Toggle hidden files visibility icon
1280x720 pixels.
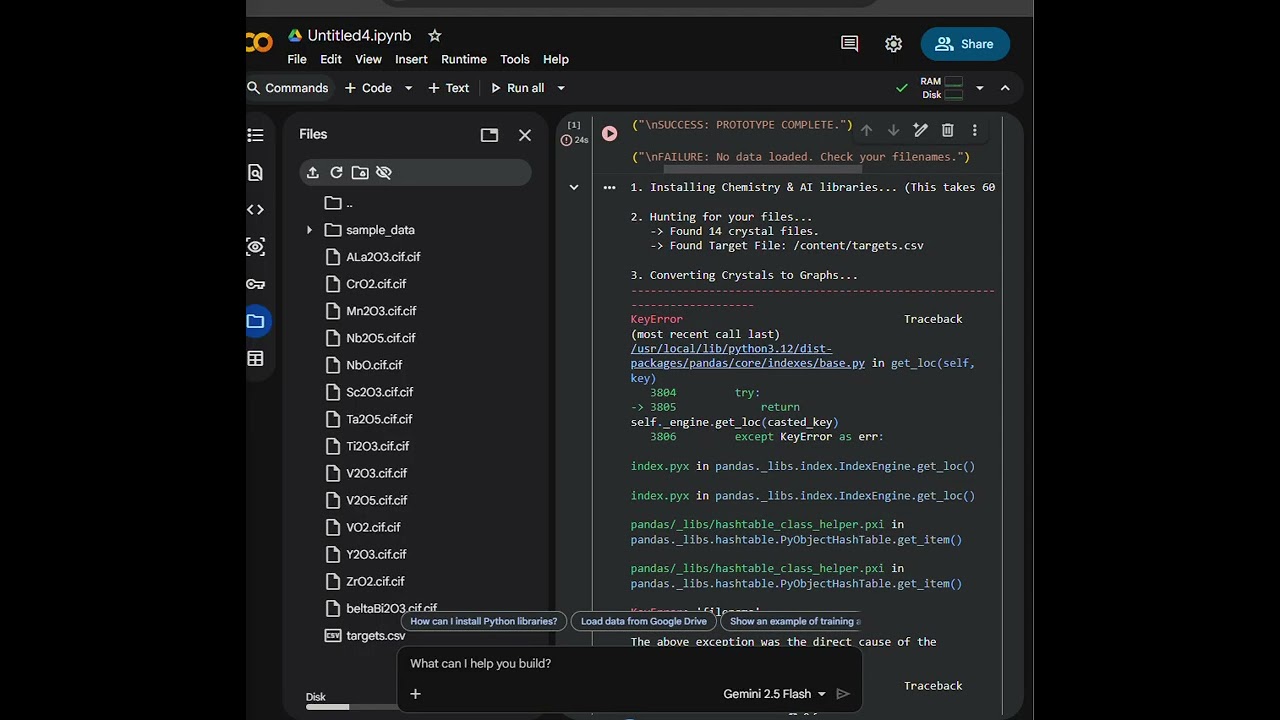pyautogui.click(x=384, y=173)
